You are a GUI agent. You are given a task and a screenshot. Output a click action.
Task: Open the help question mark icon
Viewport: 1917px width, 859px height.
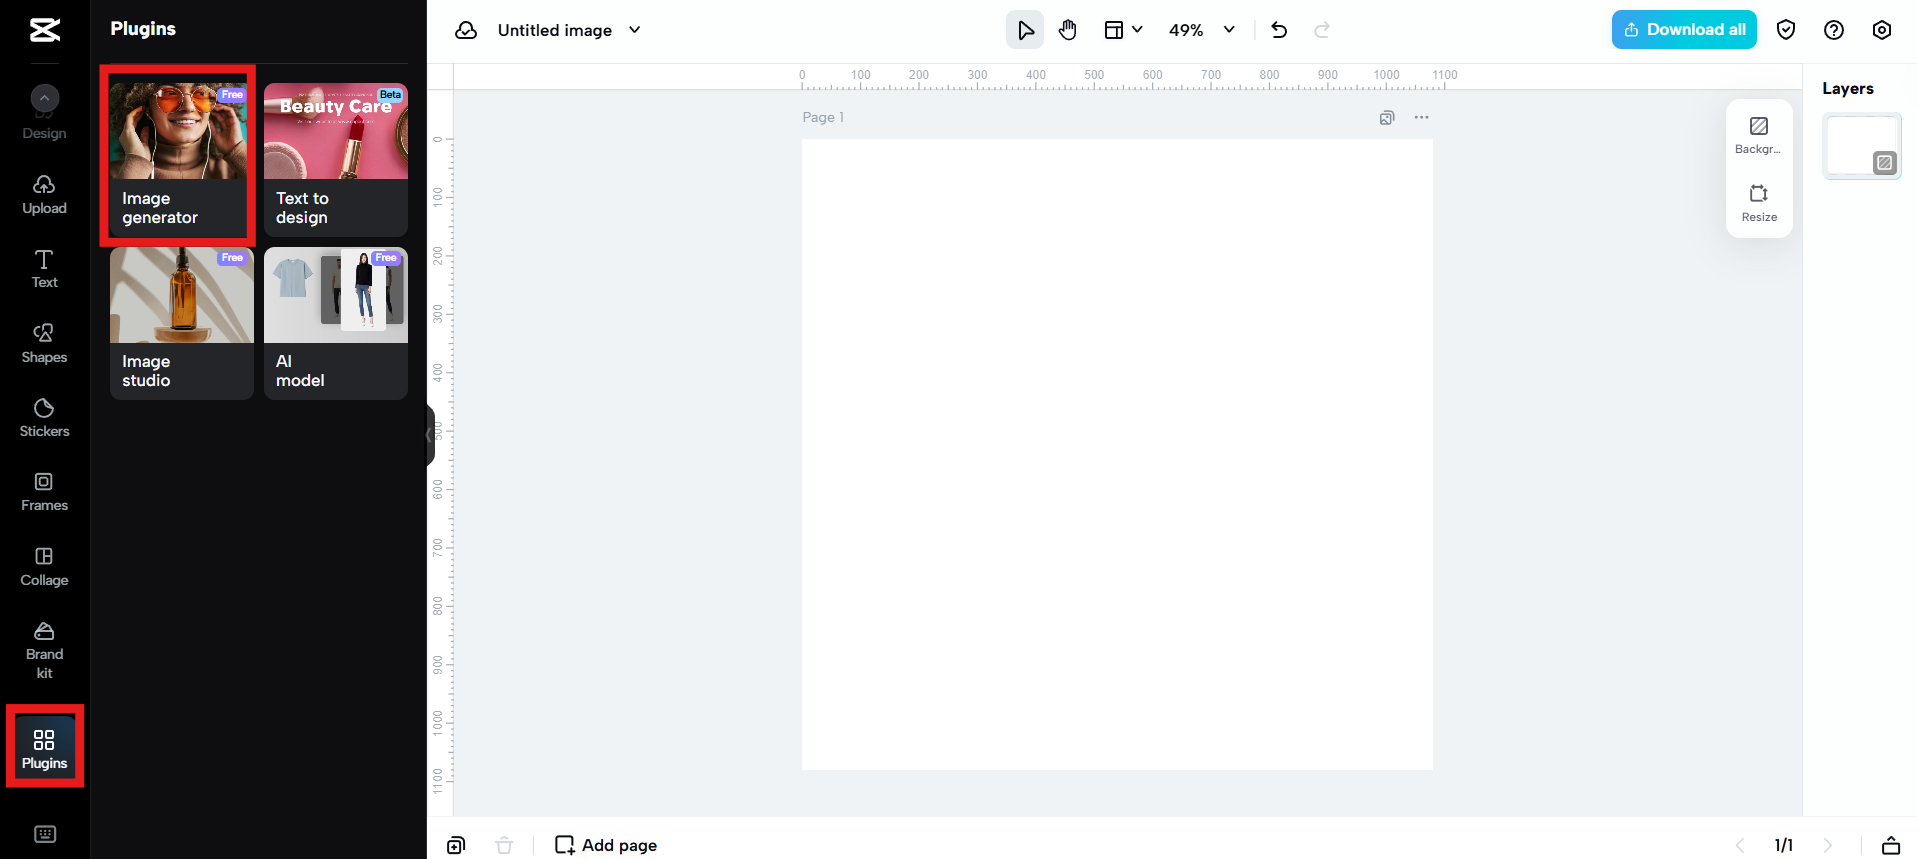pos(1834,30)
